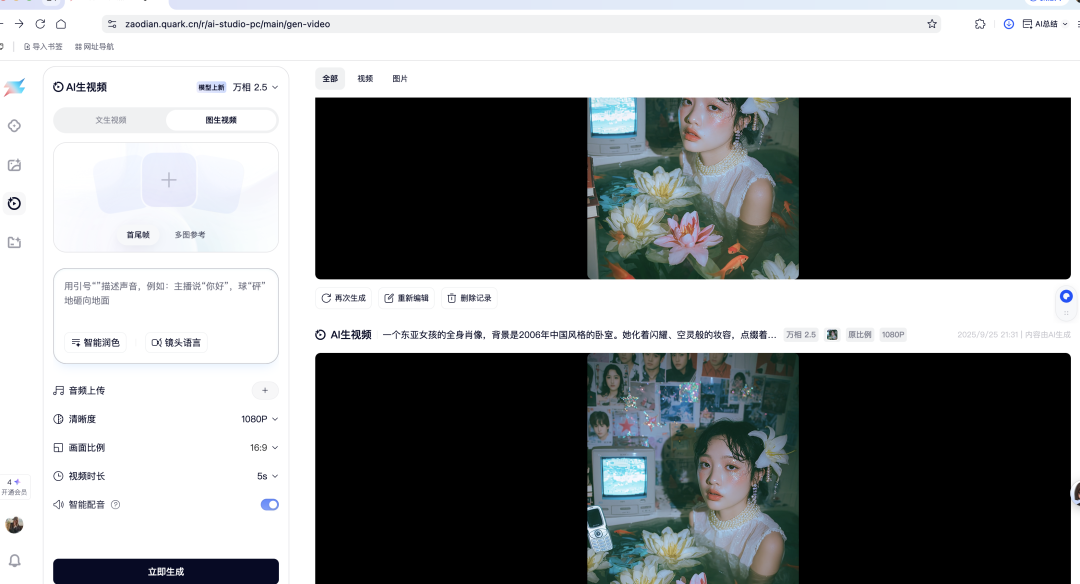Click the 4-credits membership badge
The image size is (1080, 584).
point(14,486)
